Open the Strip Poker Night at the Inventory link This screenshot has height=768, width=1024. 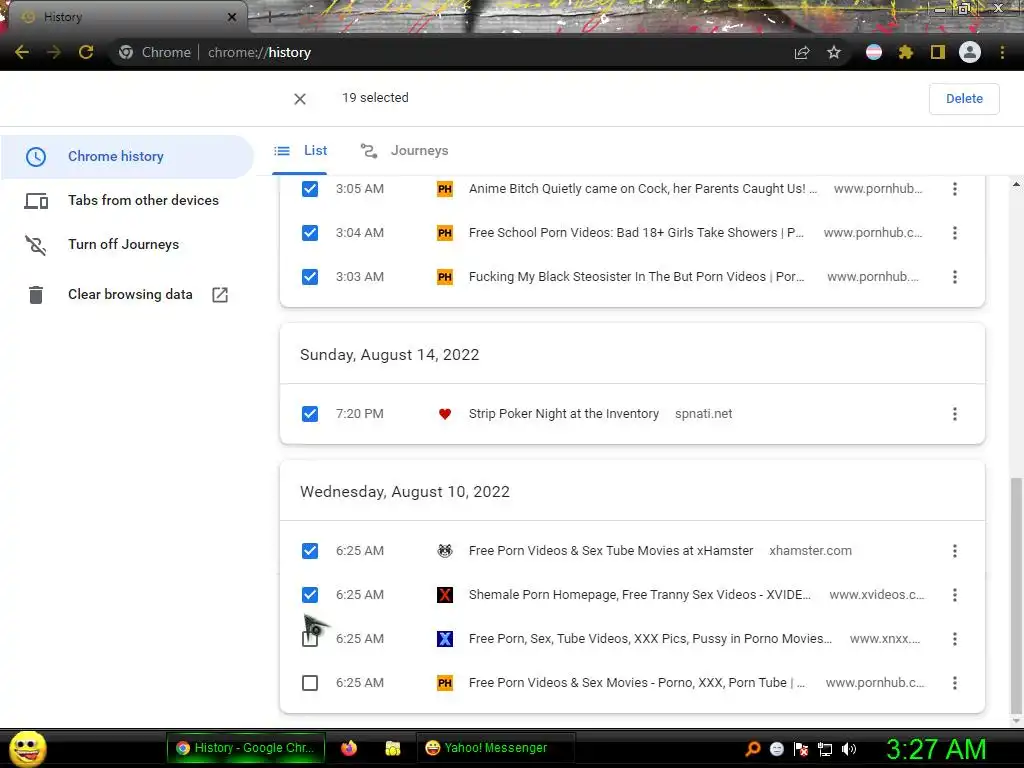(x=564, y=414)
